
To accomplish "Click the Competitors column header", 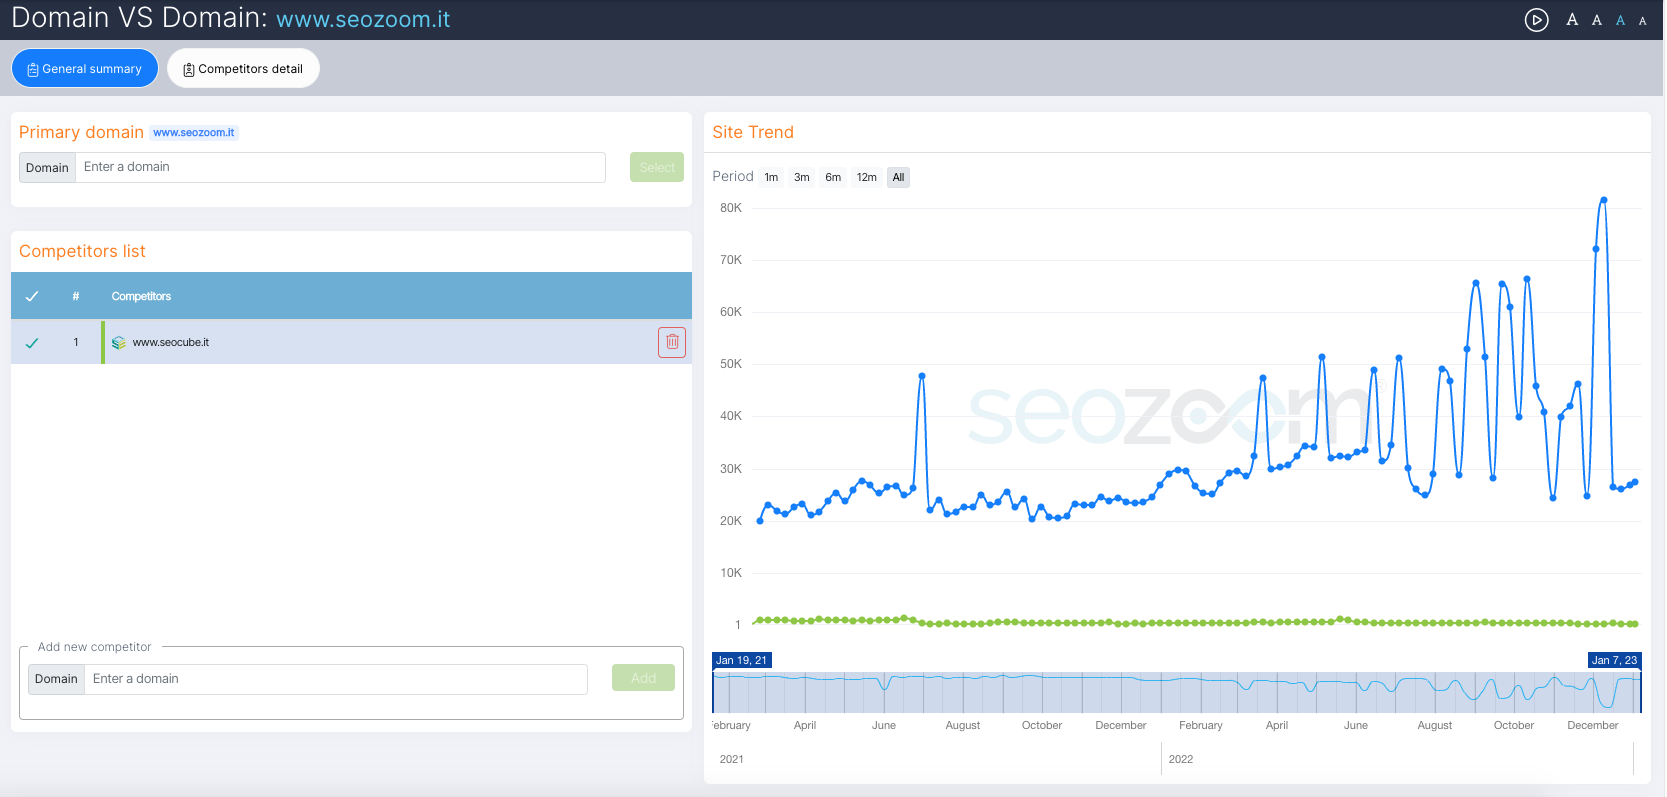I will (x=141, y=297).
